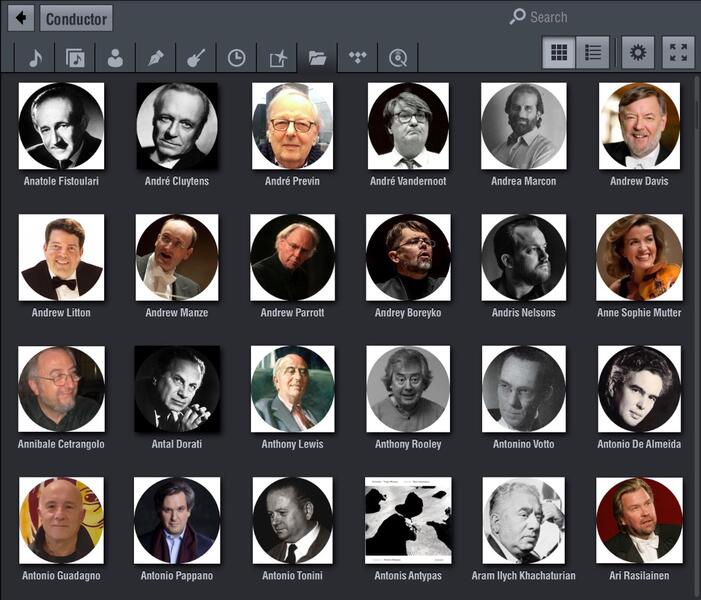Select the Antonio Pappano name link
The image size is (701, 600).
point(176,576)
